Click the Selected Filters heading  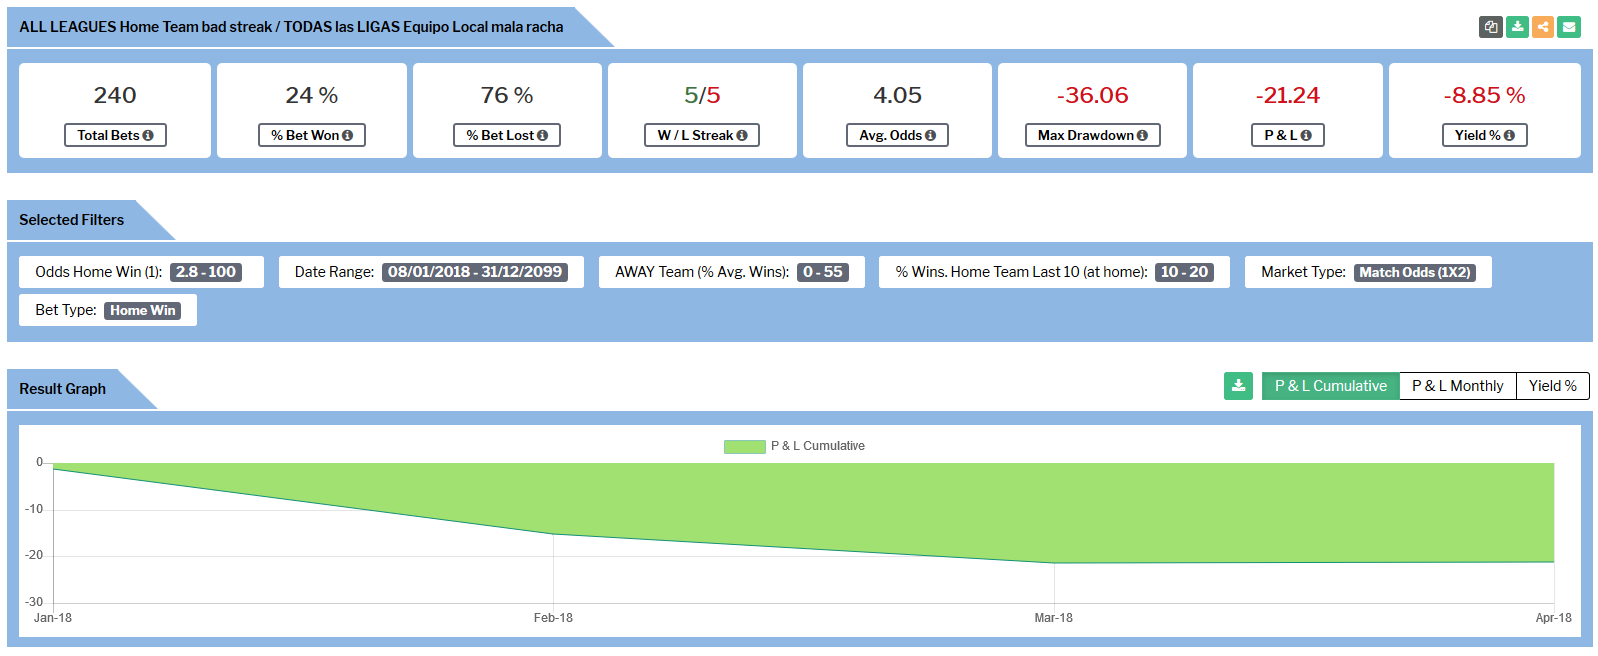[72, 220]
